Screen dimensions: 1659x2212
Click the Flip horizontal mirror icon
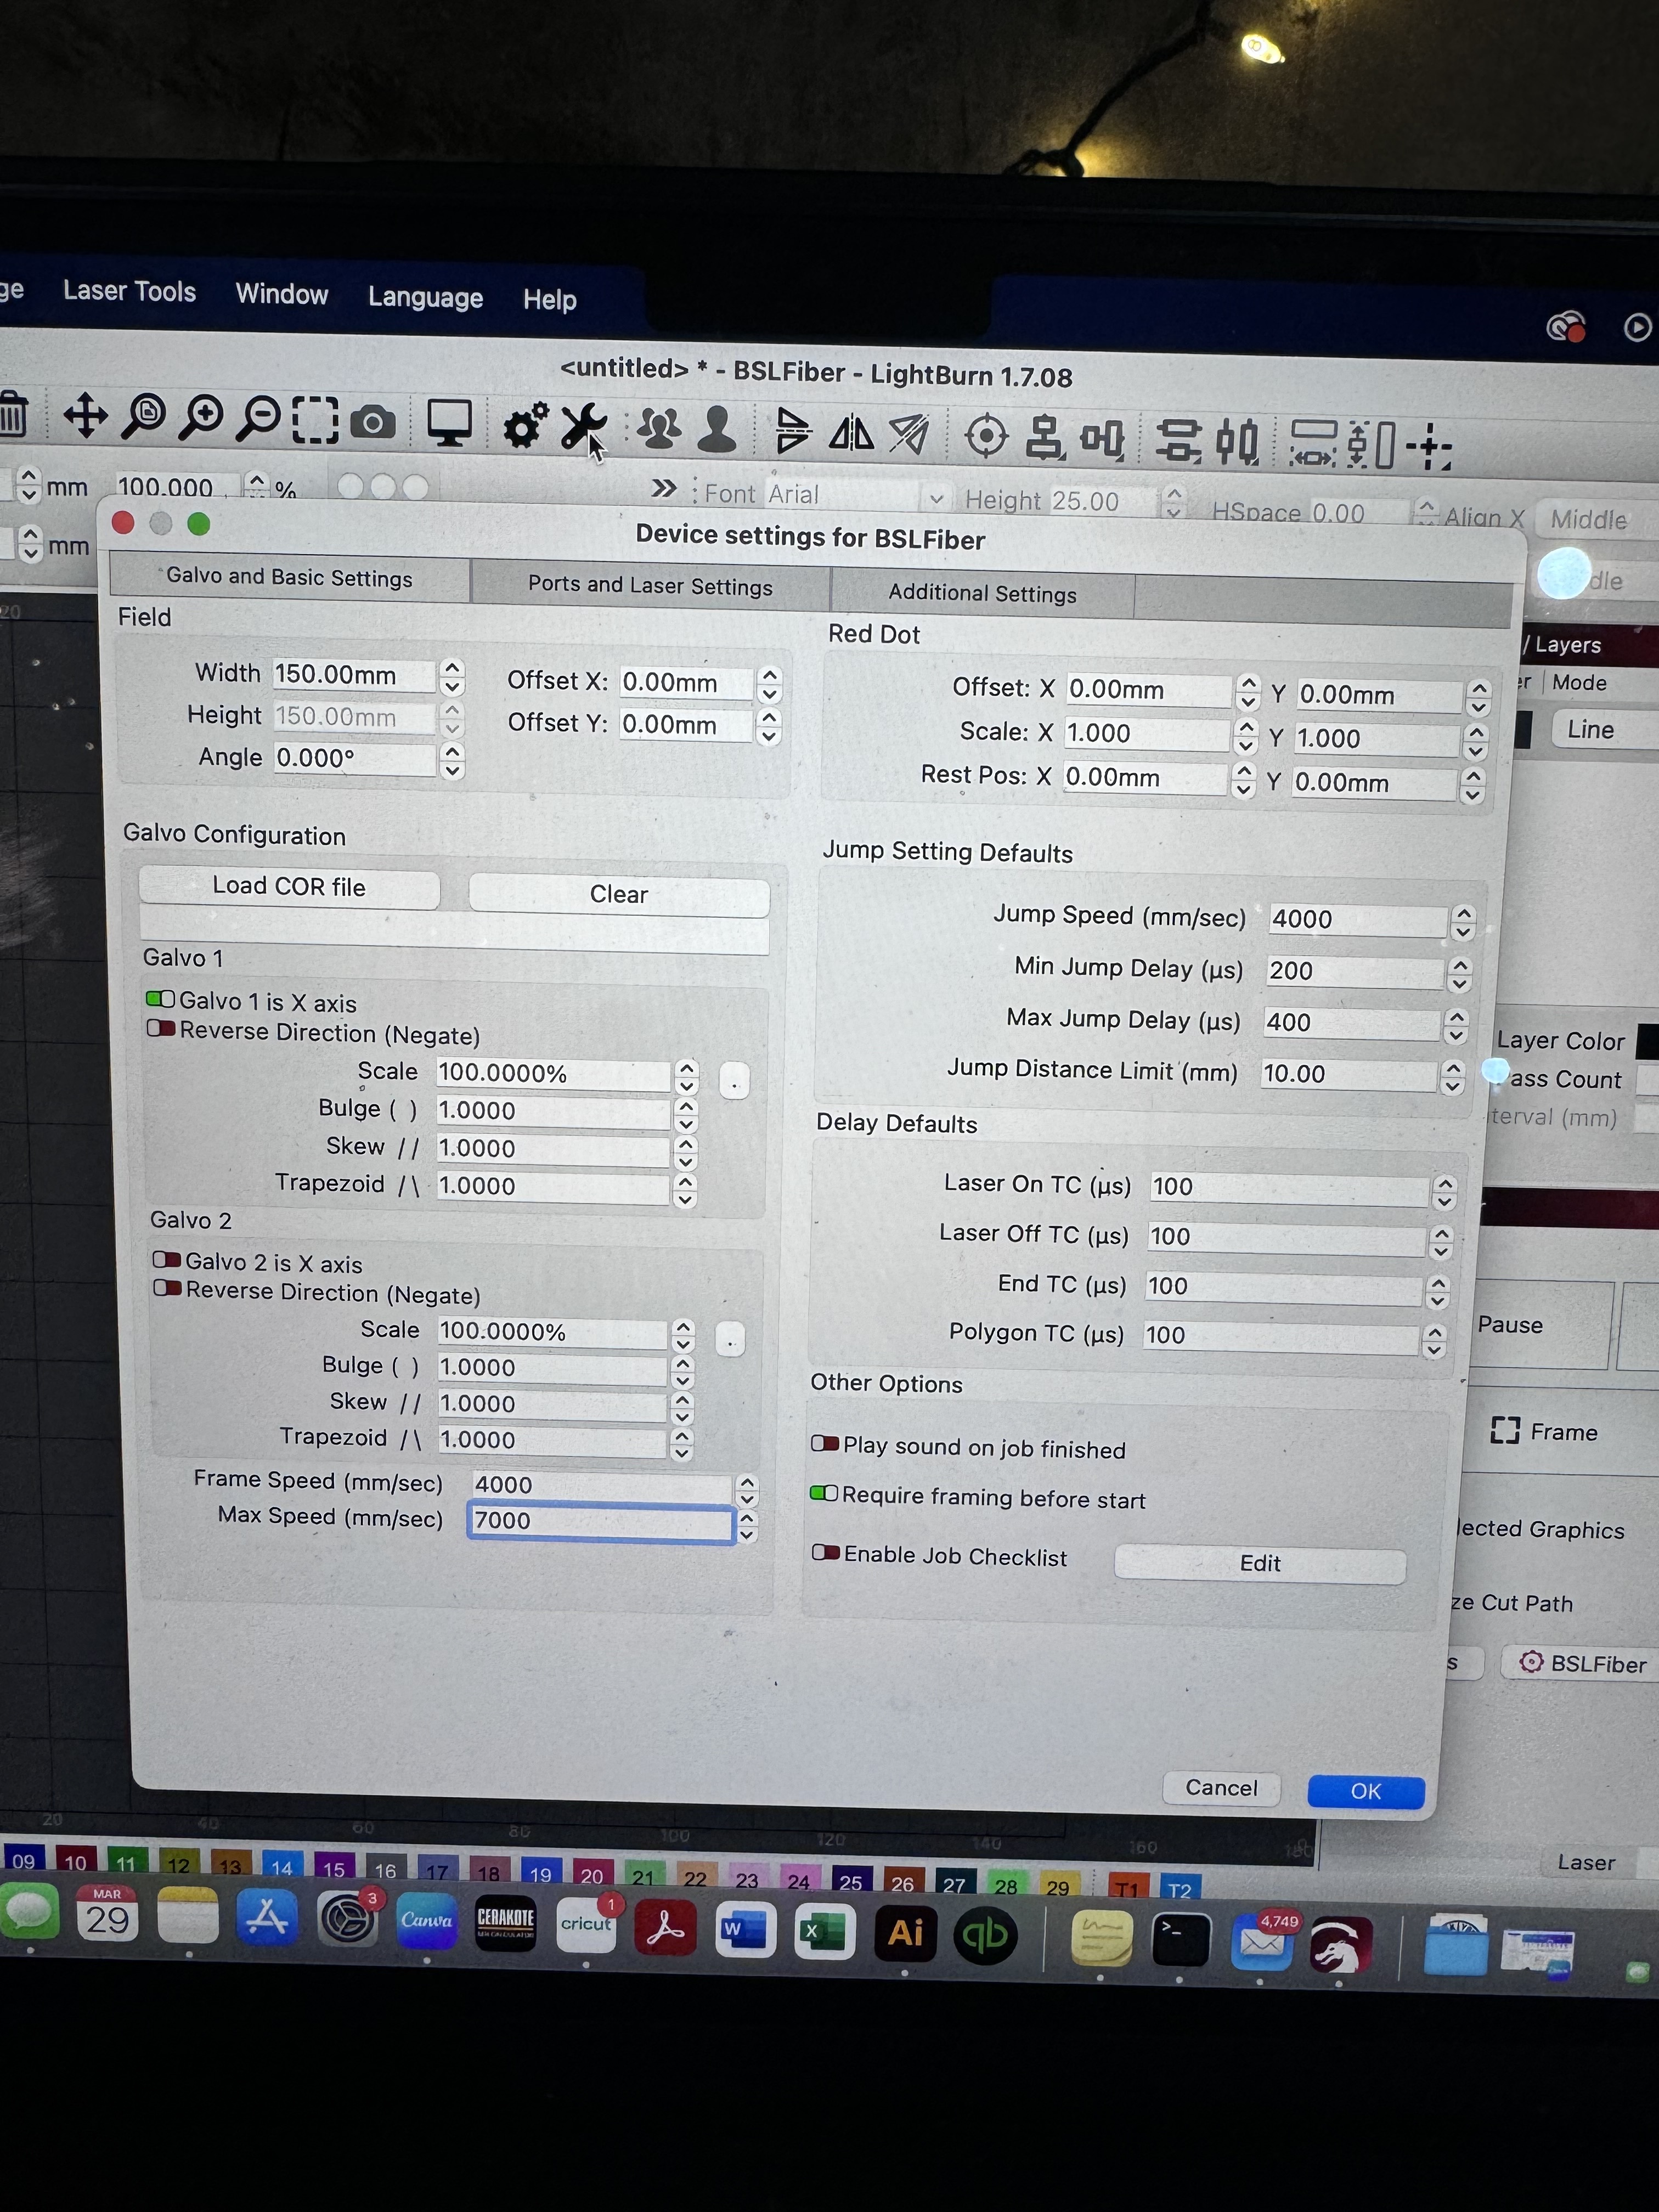[x=852, y=433]
